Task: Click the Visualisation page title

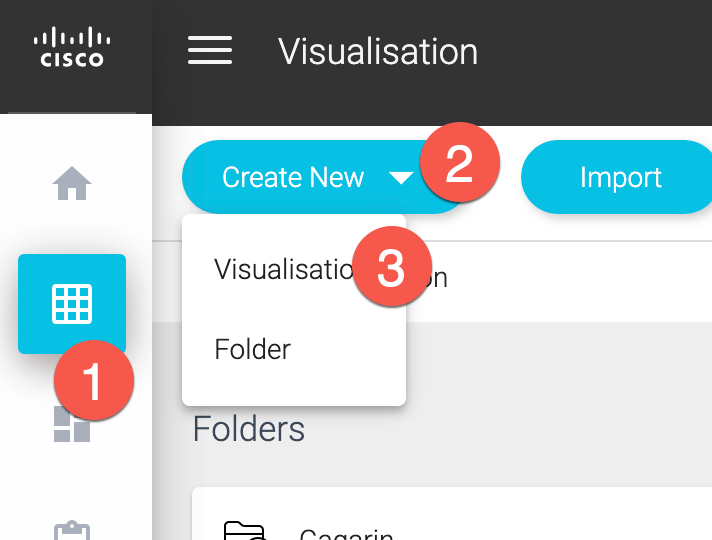Action: point(378,51)
